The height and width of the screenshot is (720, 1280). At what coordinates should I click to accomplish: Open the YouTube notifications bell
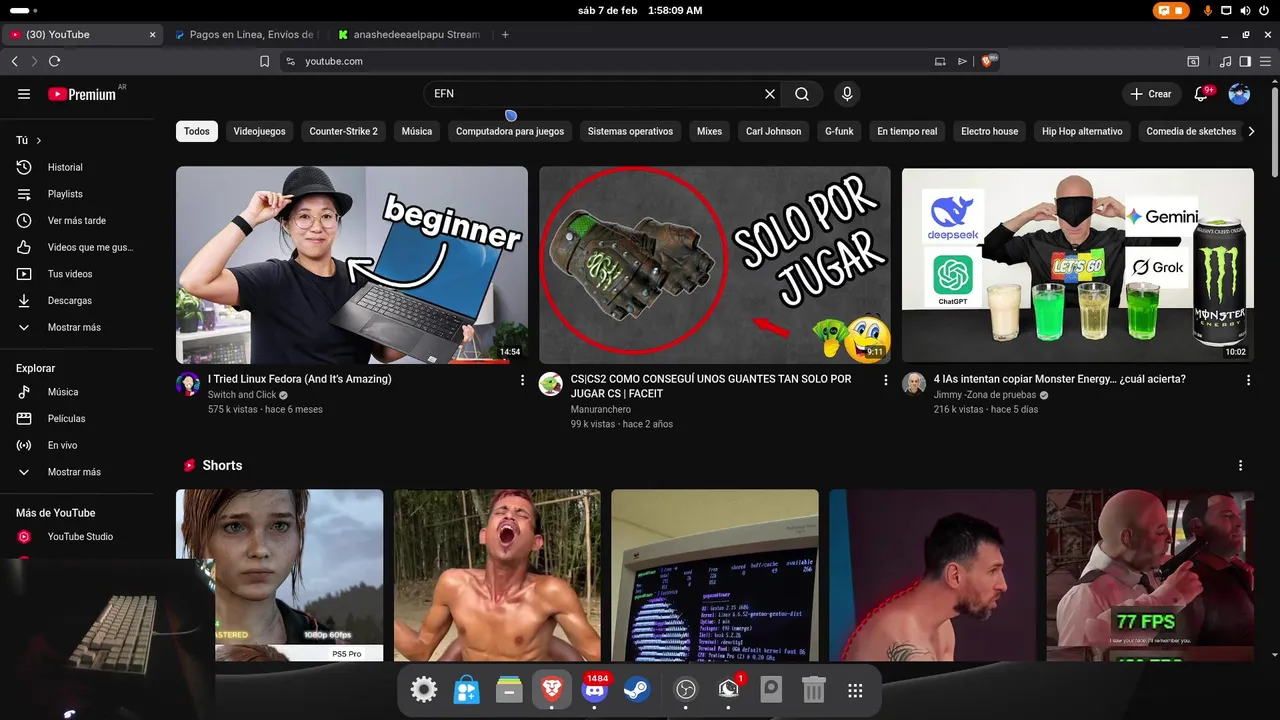tap(1201, 94)
